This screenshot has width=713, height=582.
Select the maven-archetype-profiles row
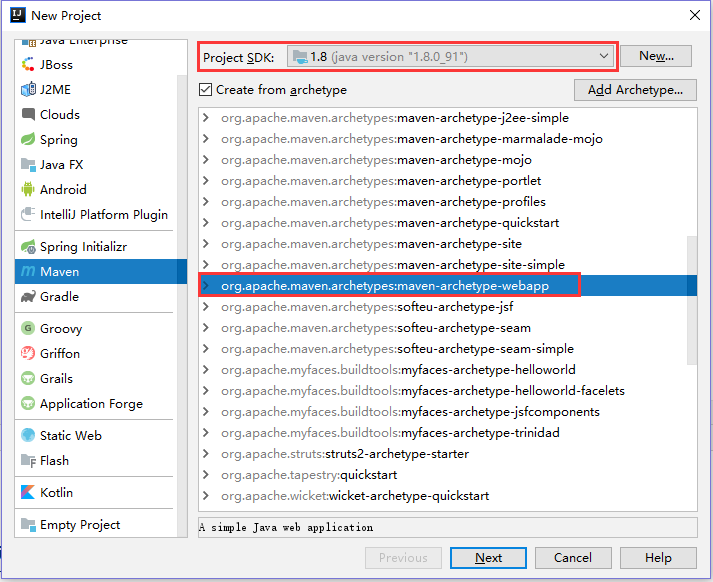(x=447, y=202)
